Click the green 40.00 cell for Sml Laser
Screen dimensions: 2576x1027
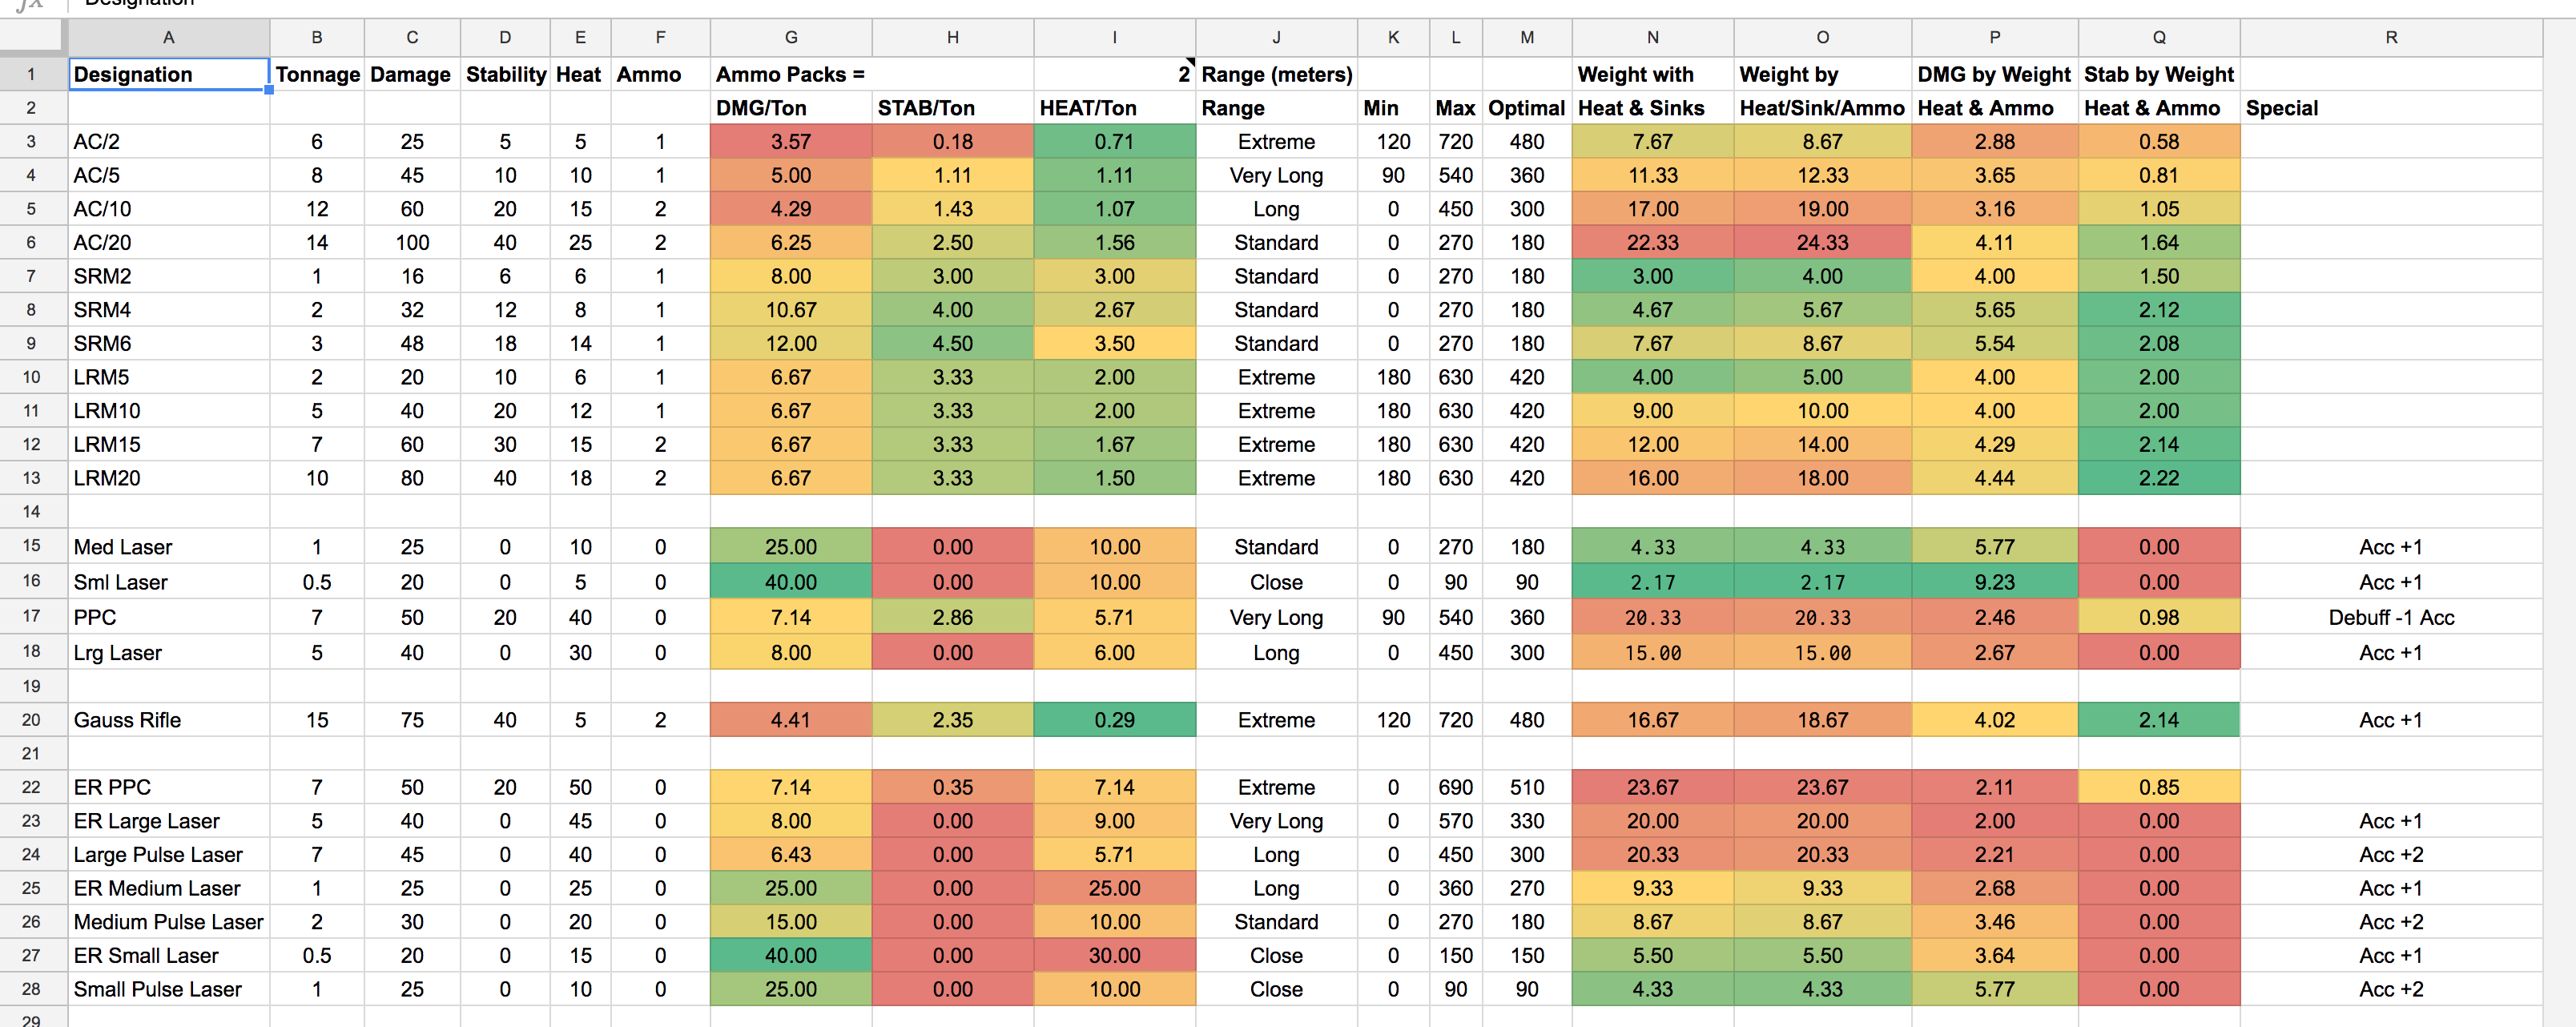click(790, 582)
